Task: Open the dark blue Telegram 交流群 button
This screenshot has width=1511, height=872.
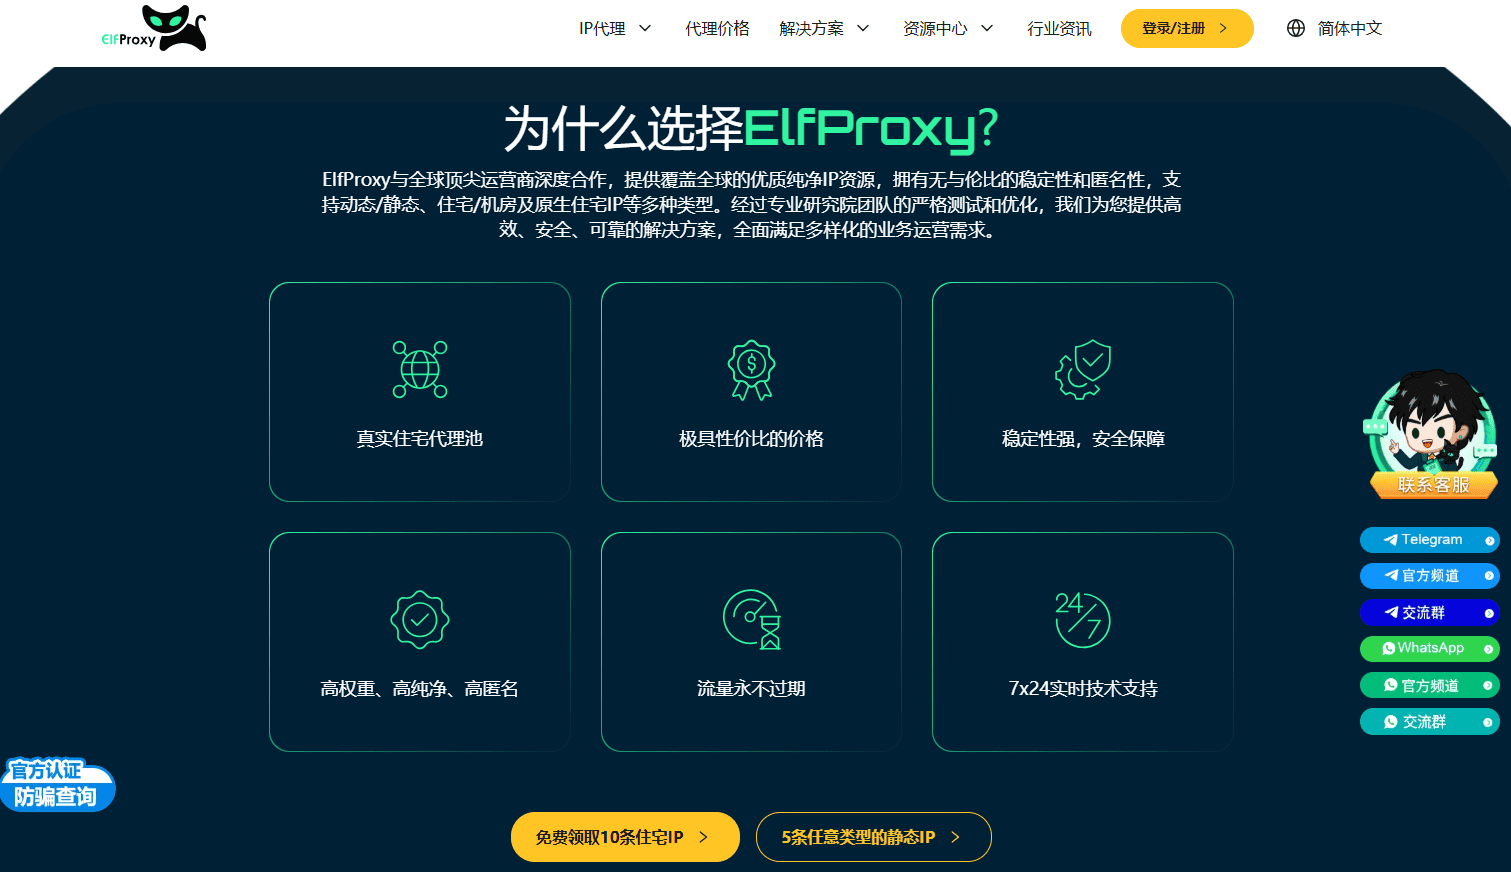Action: (1429, 612)
